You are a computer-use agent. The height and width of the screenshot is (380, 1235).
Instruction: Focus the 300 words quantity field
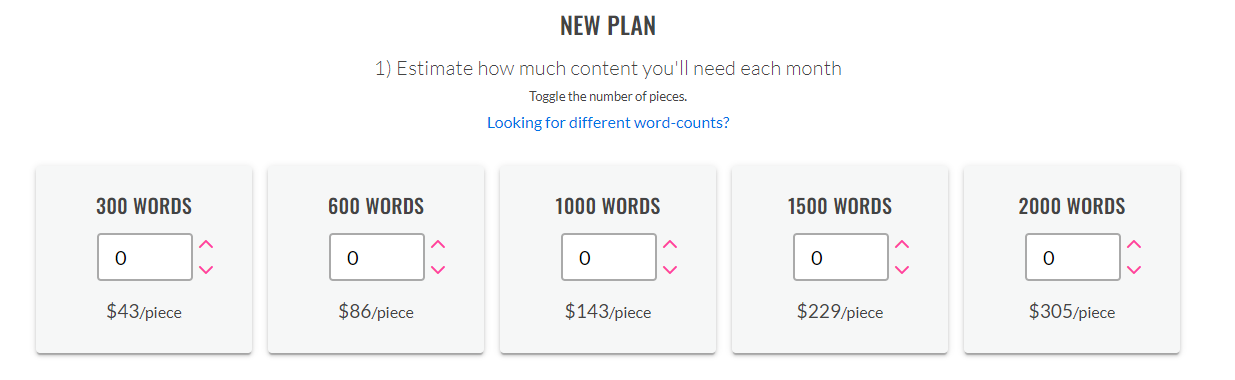coord(145,257)
